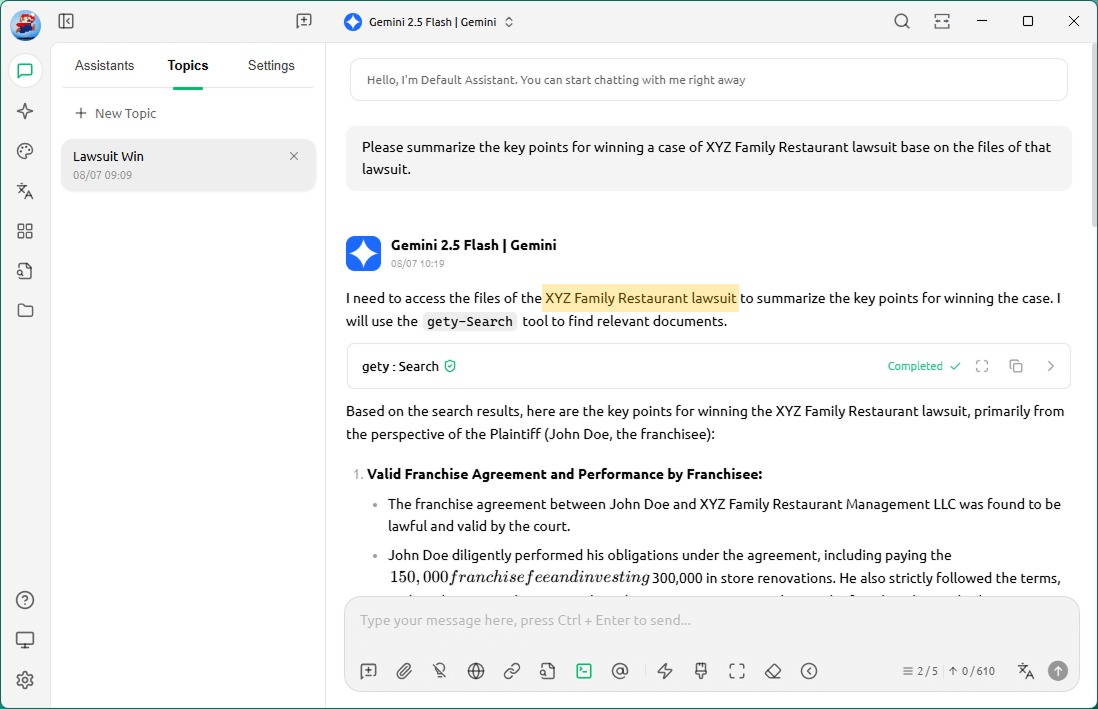Screen dimensions: 1098x709
Task: Focus the message input field
Action: (711, 620)
